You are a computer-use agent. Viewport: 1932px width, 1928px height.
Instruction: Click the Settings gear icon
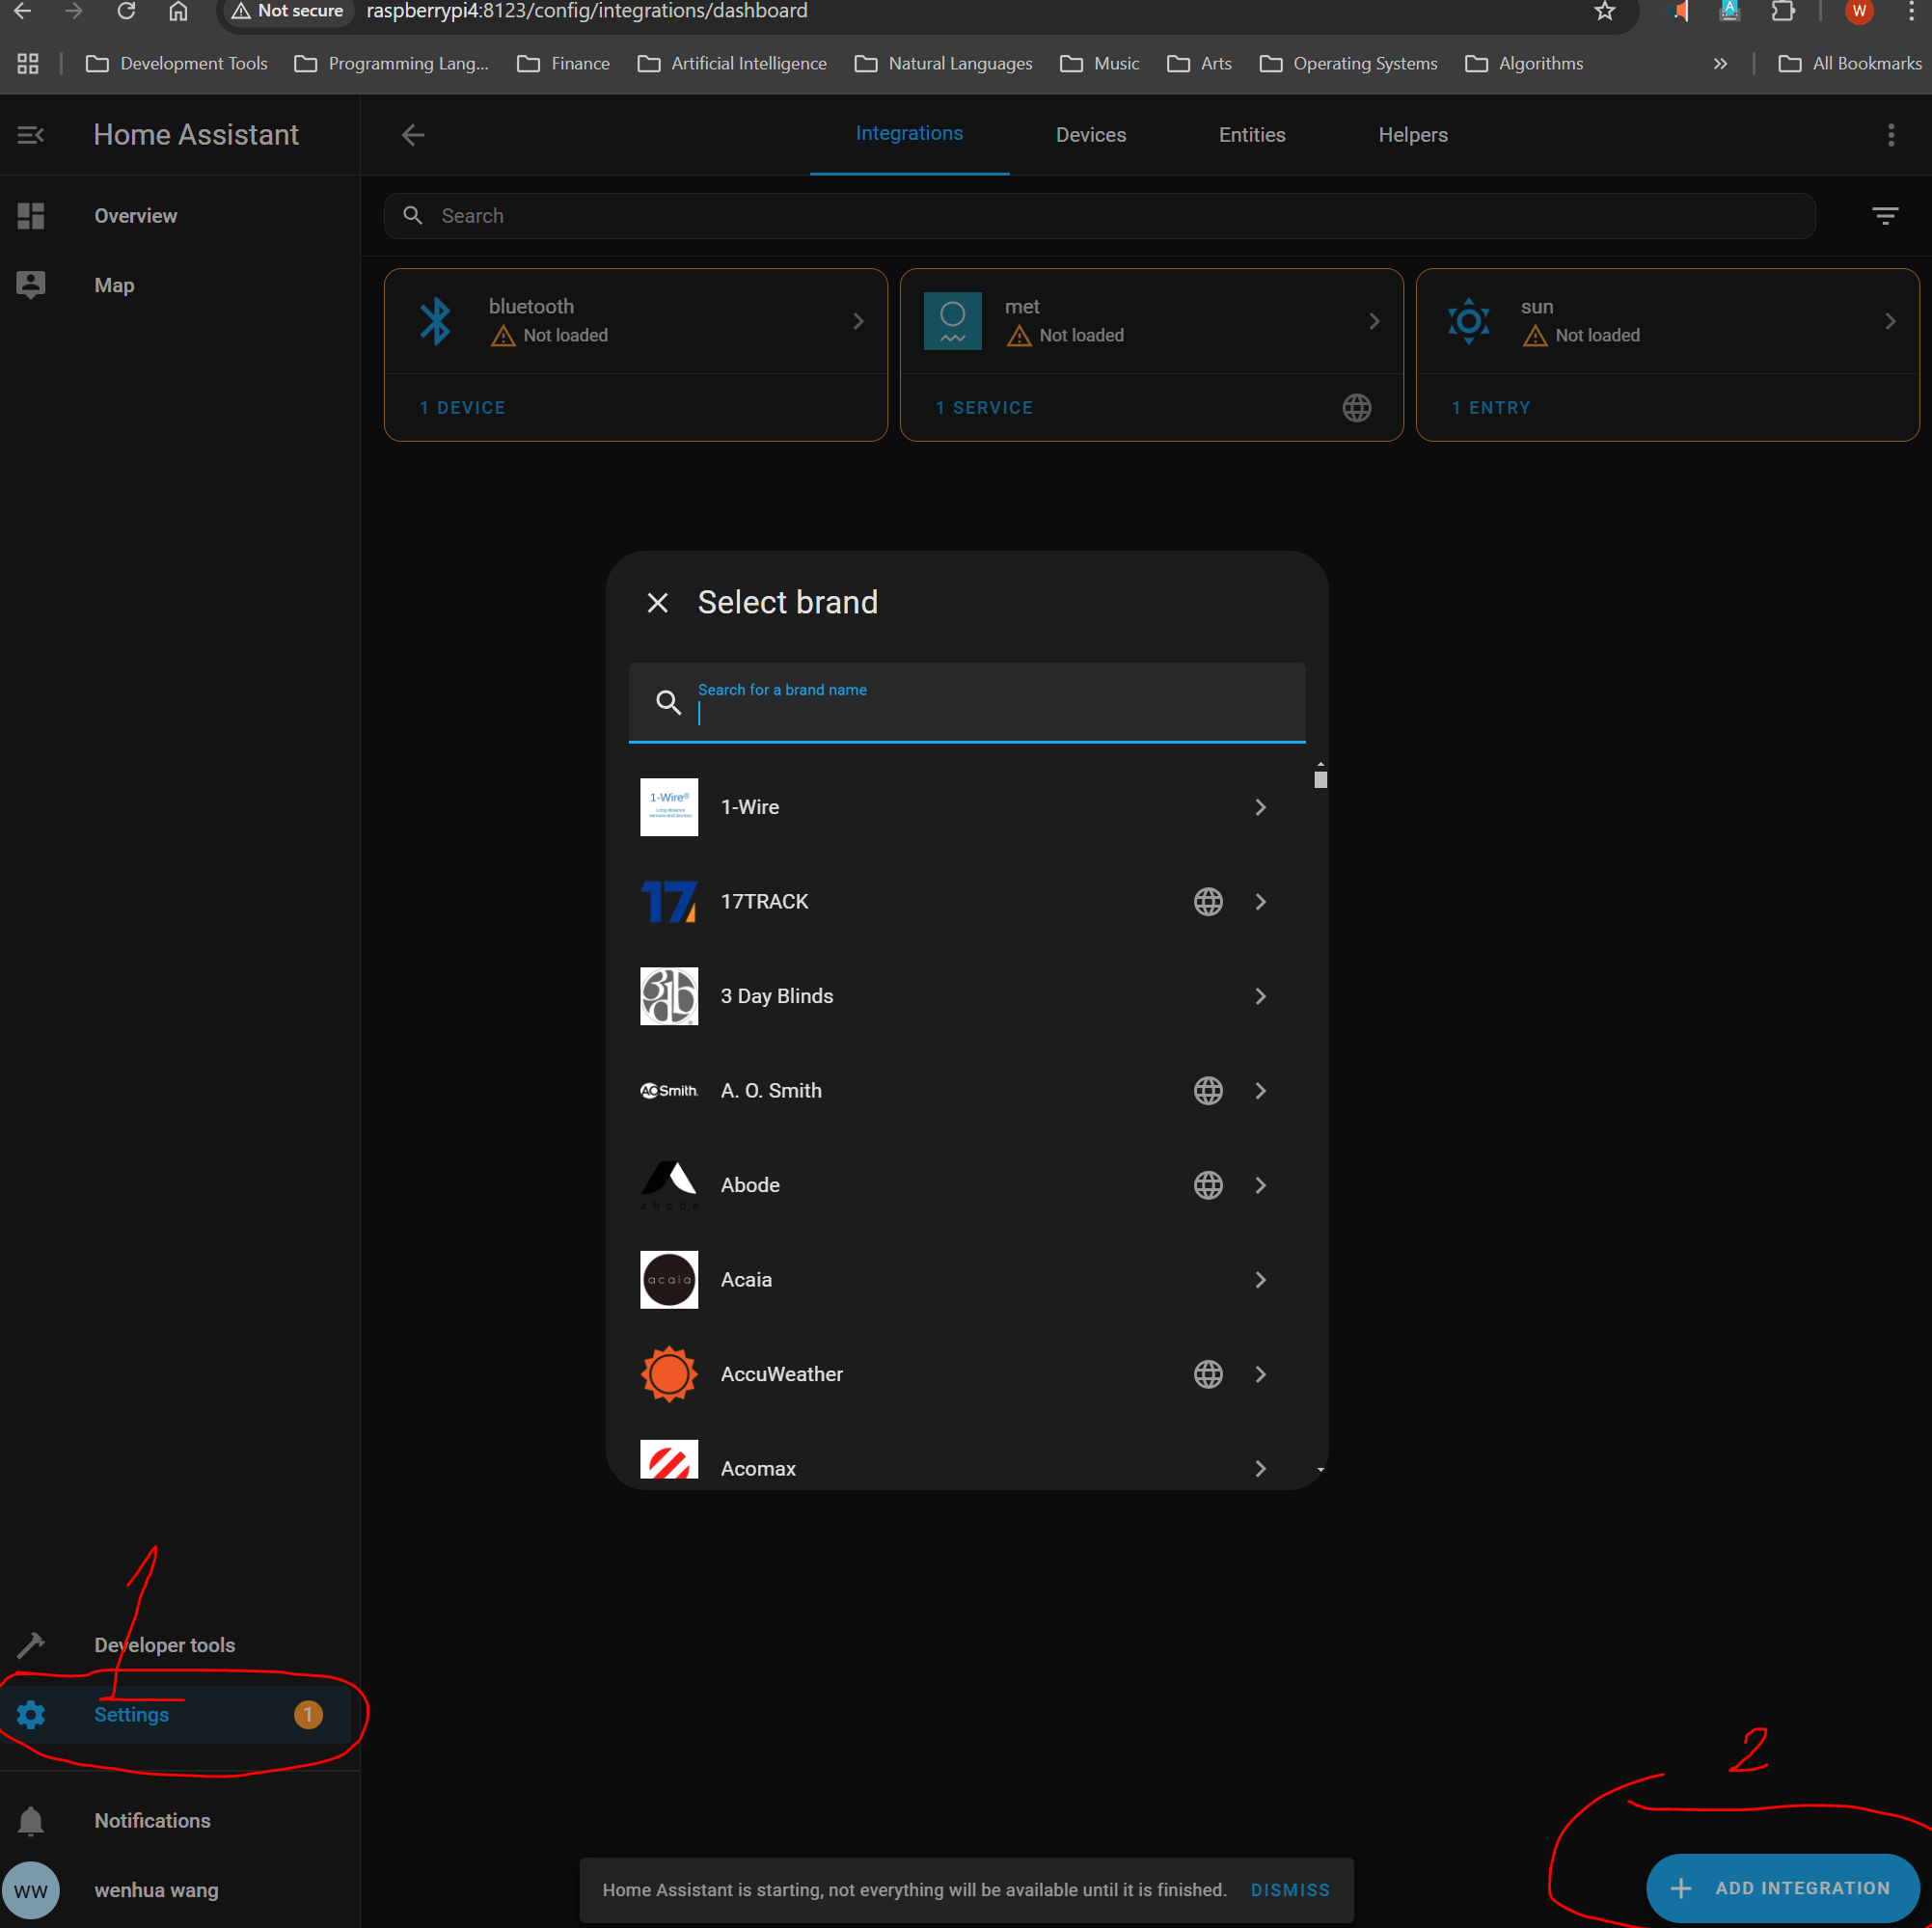[x=31, y=1714]
